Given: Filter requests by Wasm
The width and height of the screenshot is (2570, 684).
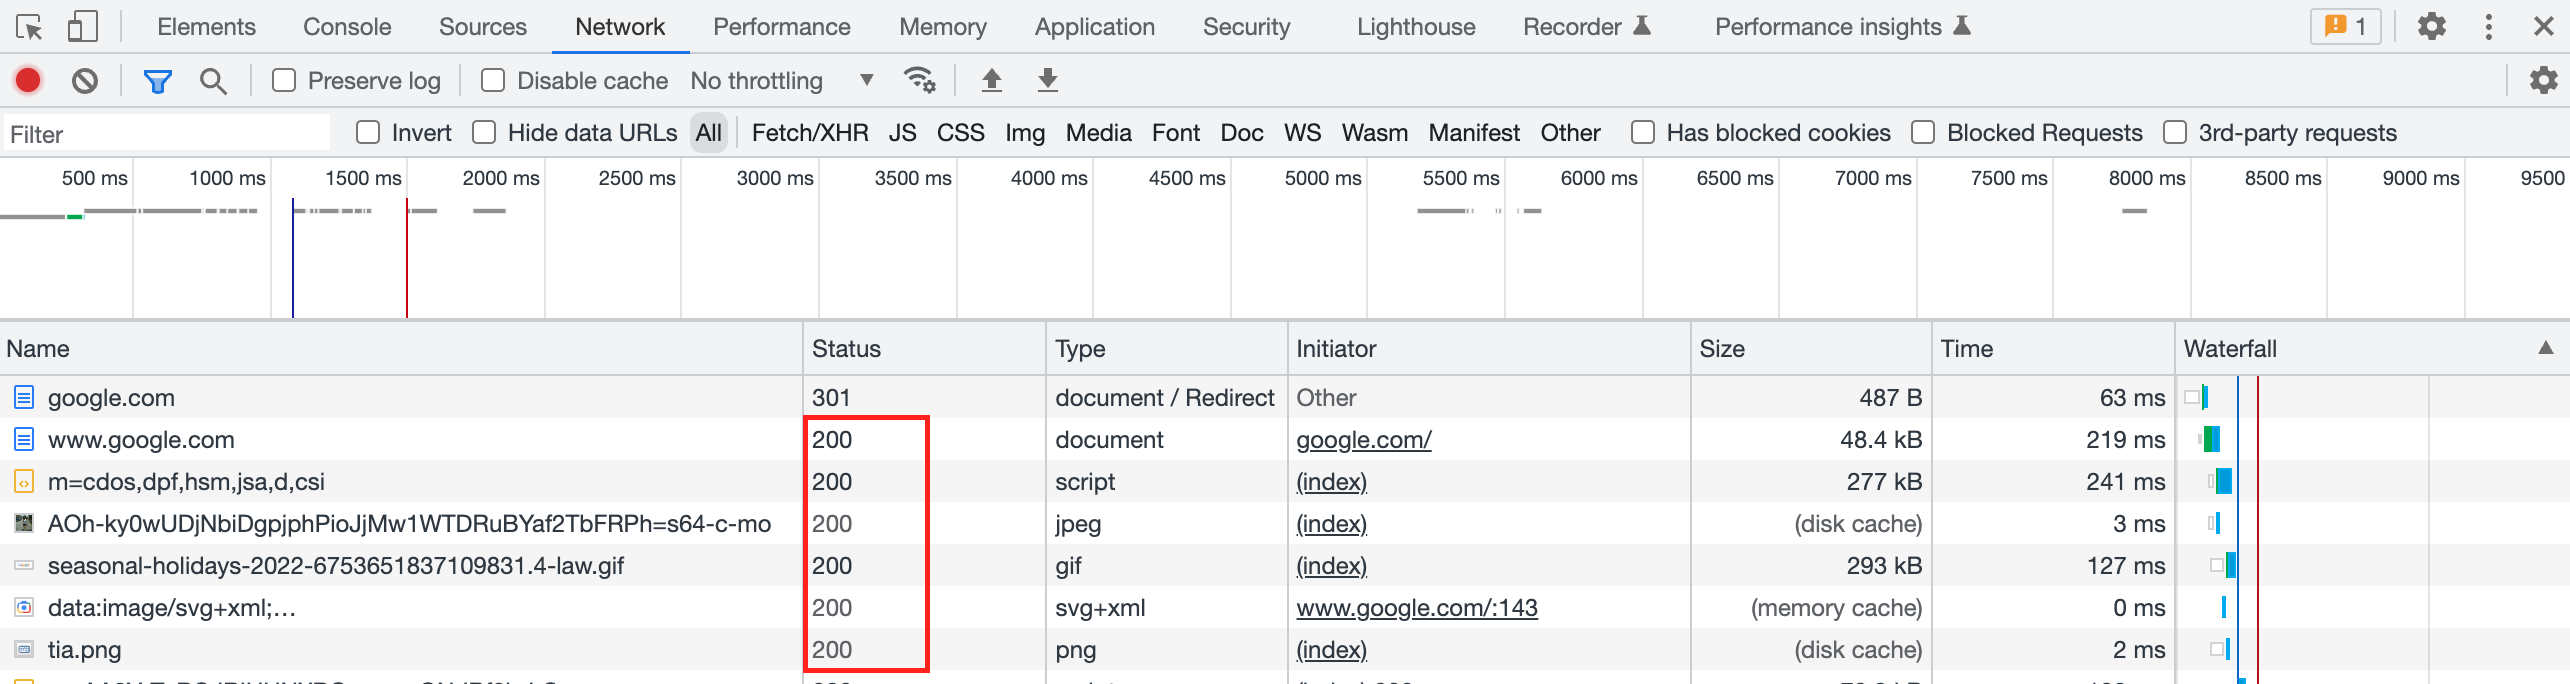Looking at the screenshot, I should 1375,133.
